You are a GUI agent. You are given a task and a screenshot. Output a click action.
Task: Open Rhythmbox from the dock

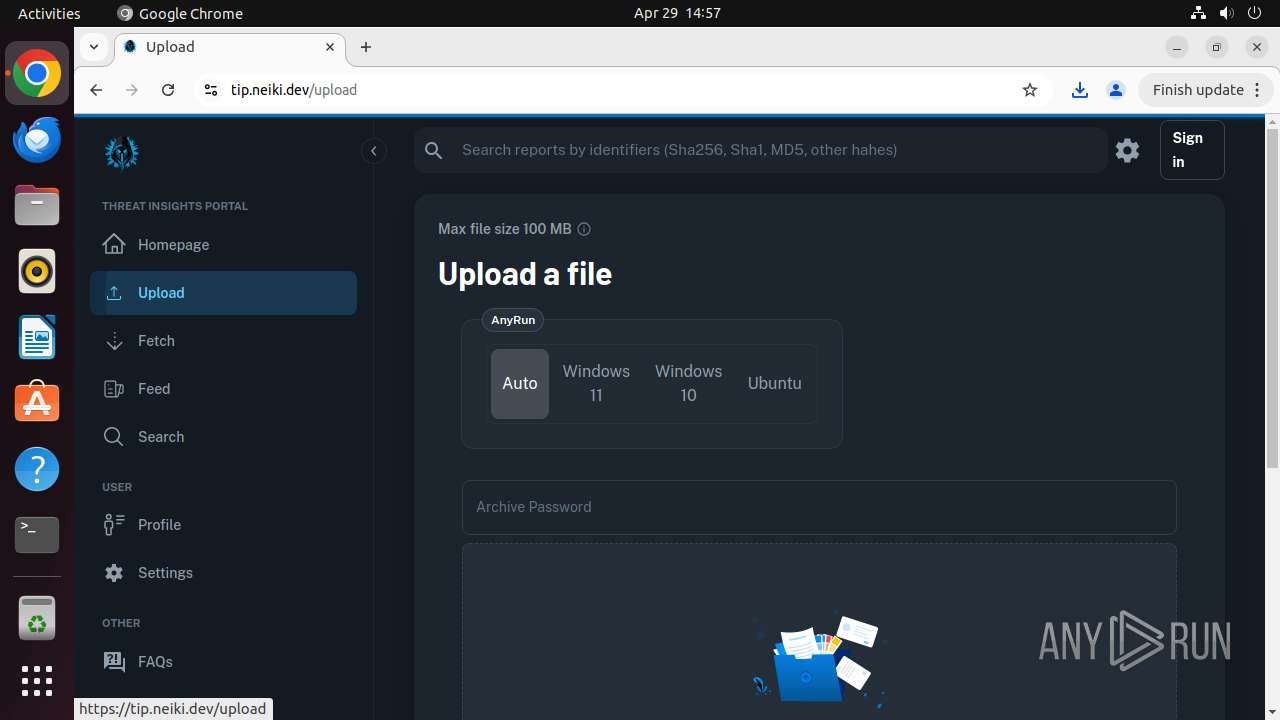(37, 271)
